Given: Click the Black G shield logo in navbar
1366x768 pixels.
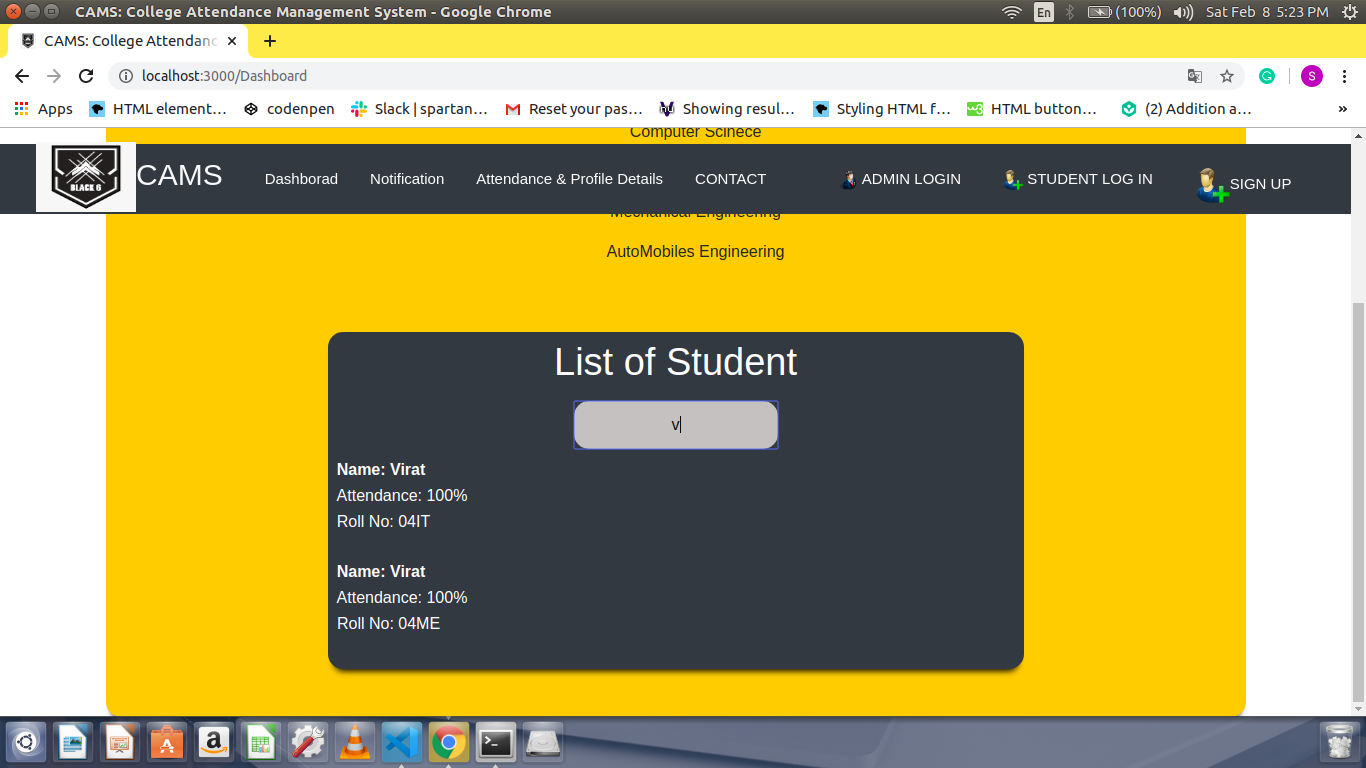Looking at the screenshot, I should (86, 178).
